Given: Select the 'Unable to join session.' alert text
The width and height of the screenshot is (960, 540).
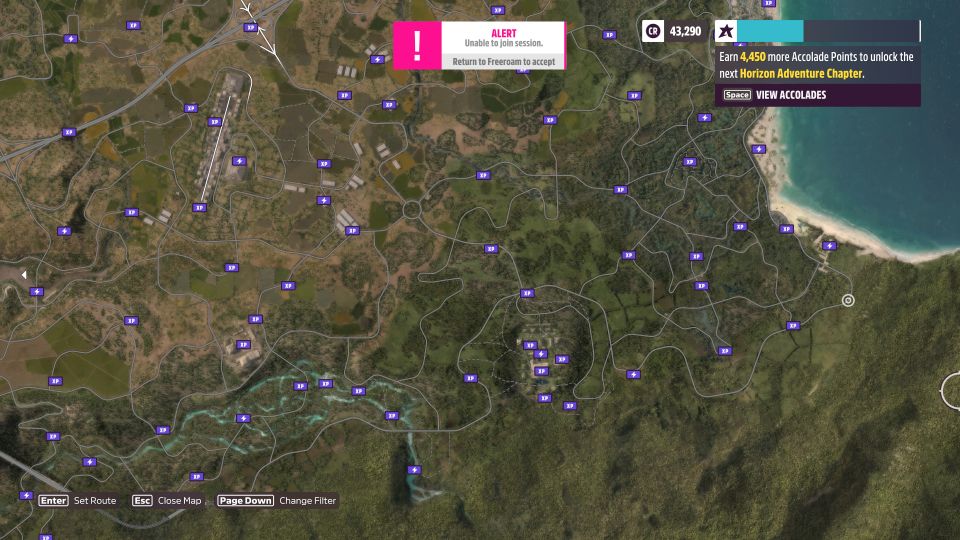Looking at the screenshot, I should click(x=503, y=43).
